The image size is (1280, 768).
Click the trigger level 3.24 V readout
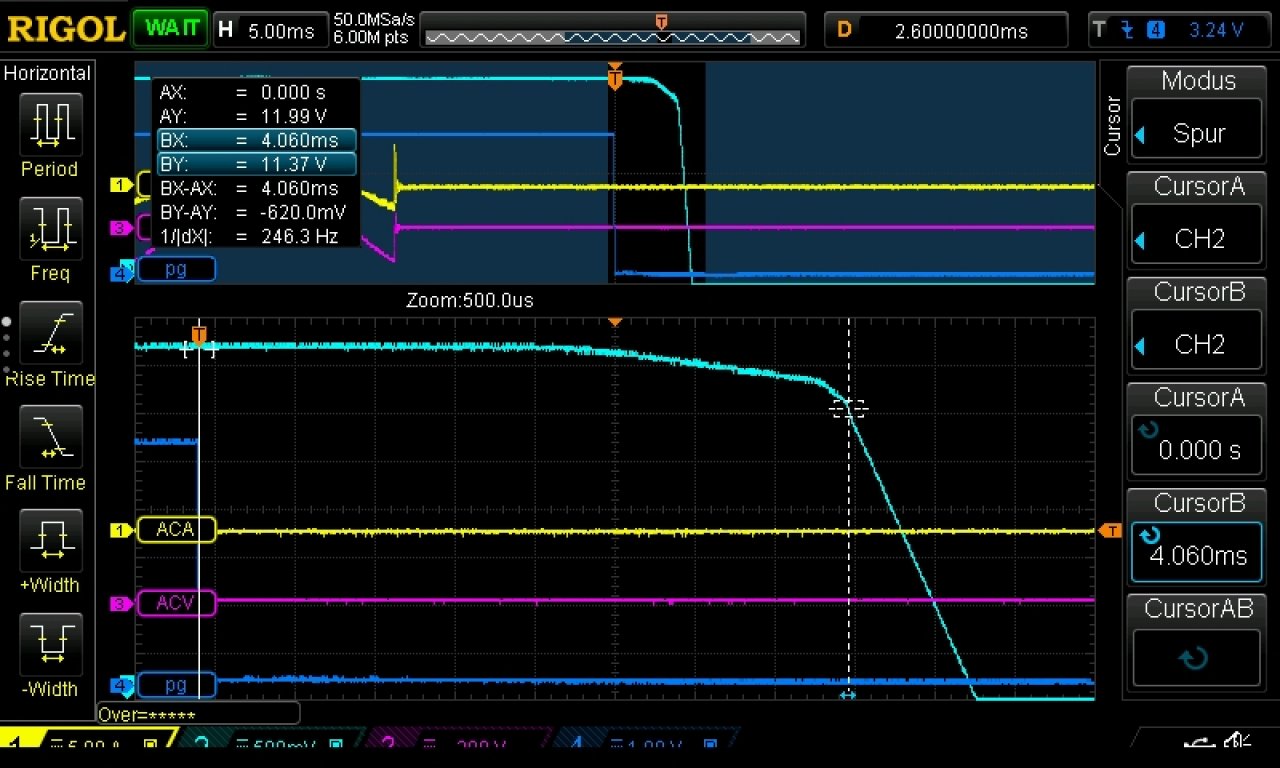pos(1215,30)
